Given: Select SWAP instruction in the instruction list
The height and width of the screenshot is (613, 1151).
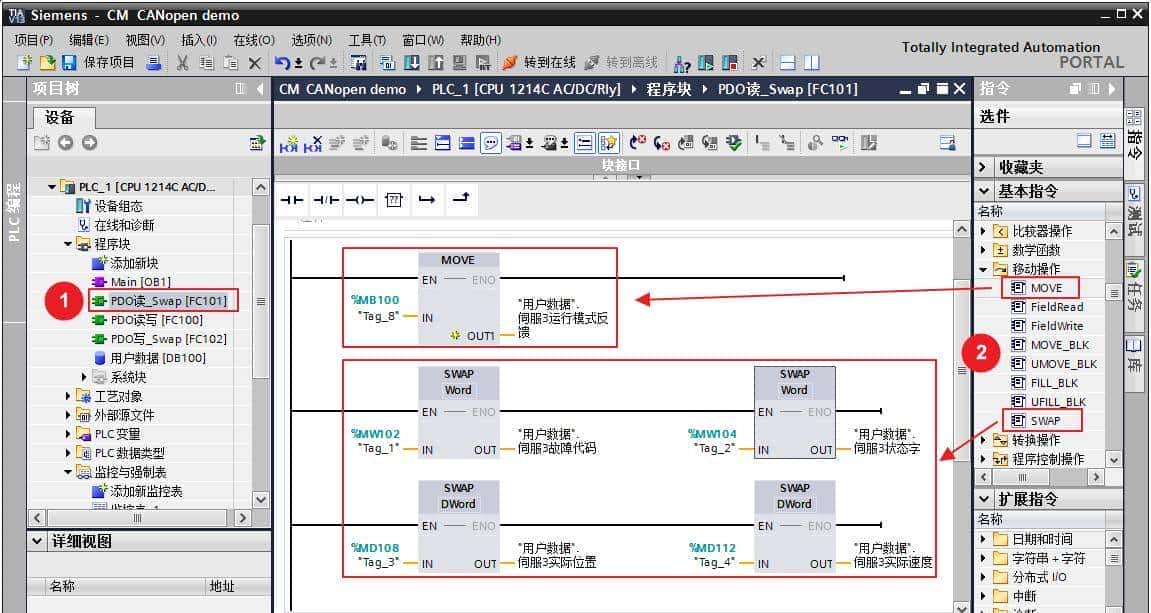Looking at the screenshot, I should 1045,421.
